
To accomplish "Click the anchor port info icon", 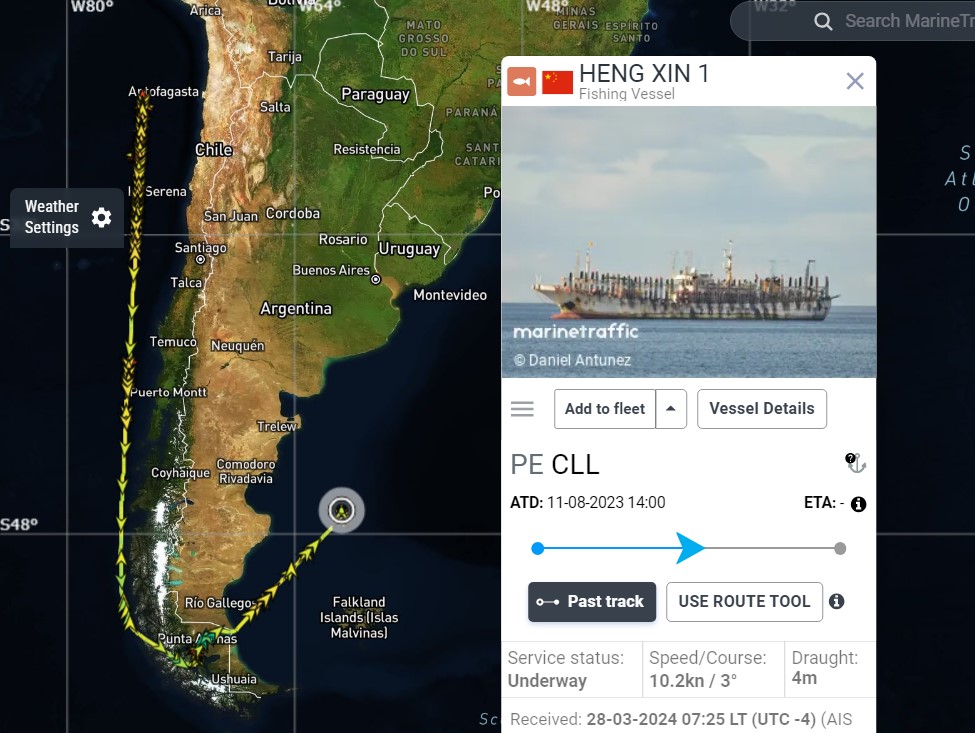I will click(856, 463).
